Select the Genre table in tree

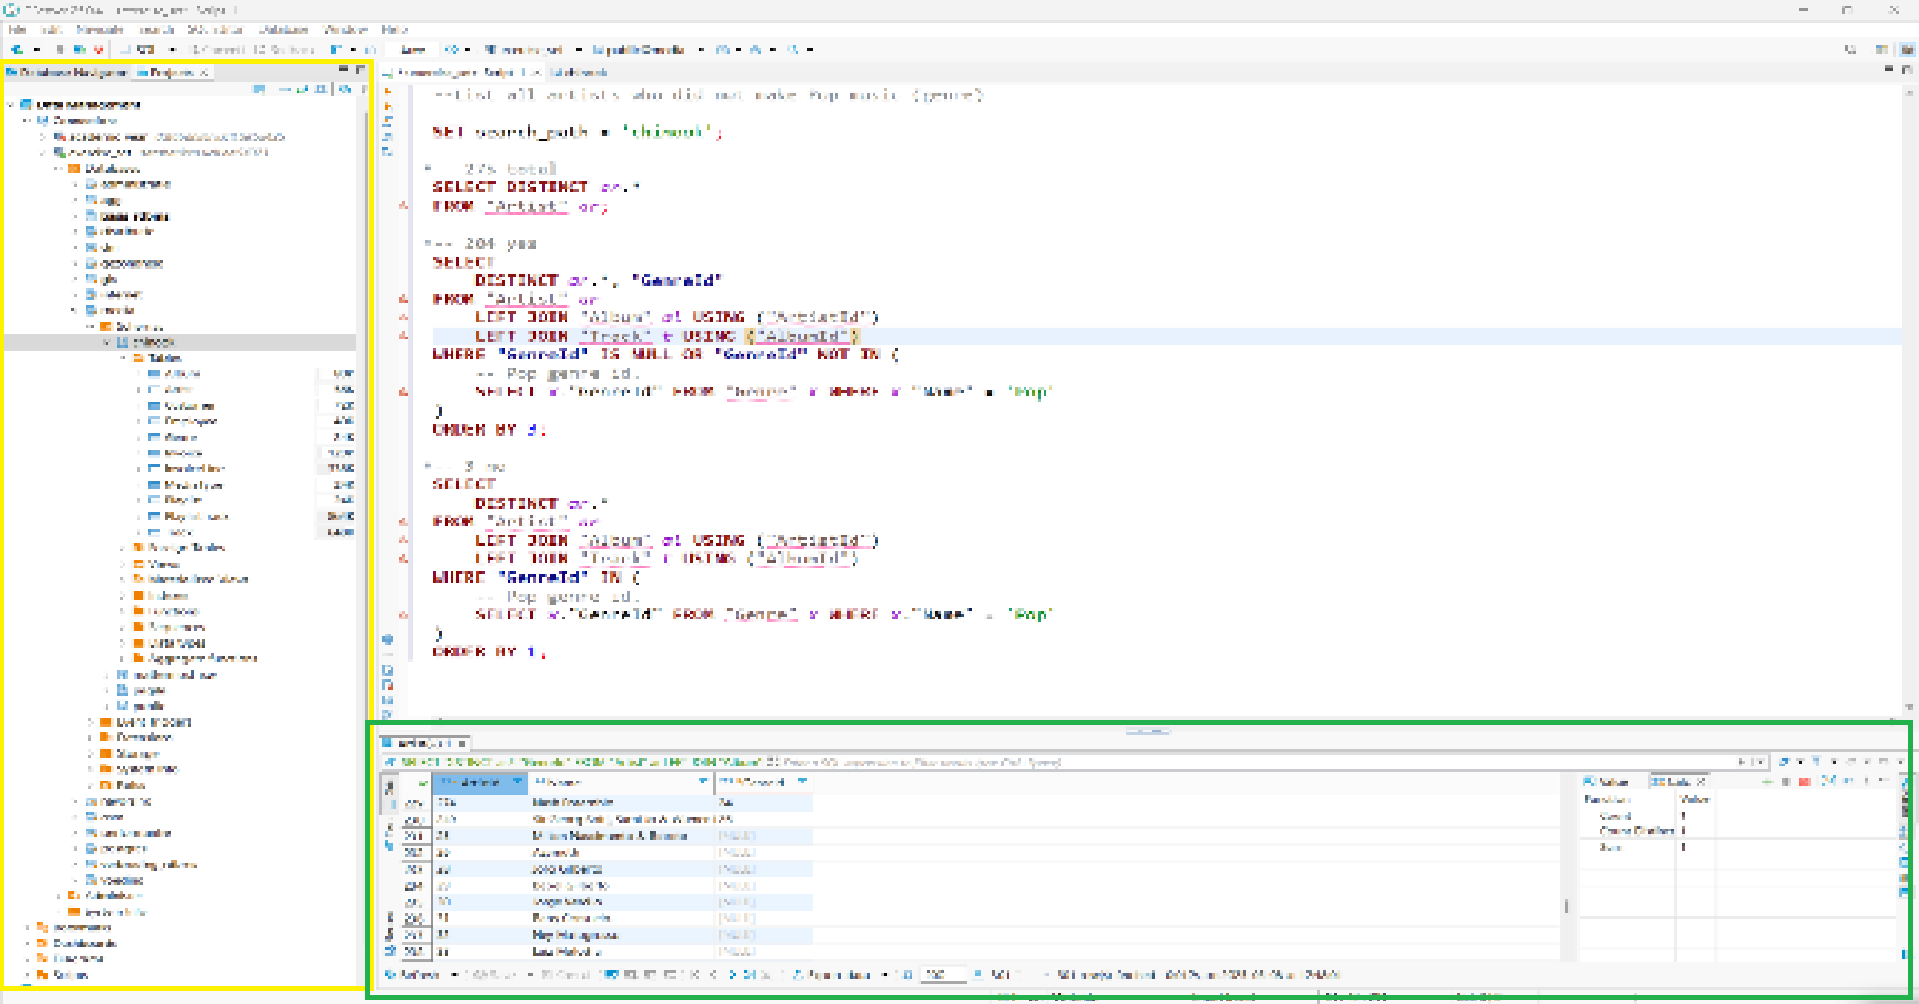pos(180,437)
